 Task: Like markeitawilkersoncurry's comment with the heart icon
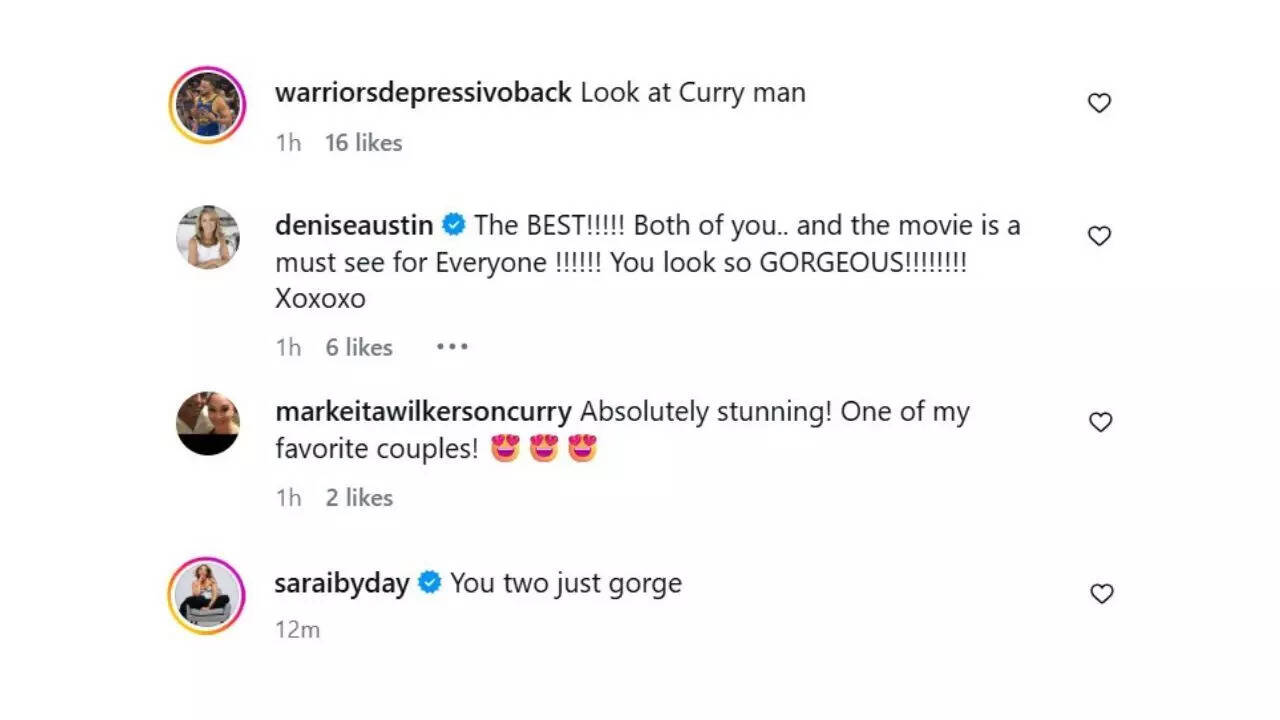[x=1099, y=422]
